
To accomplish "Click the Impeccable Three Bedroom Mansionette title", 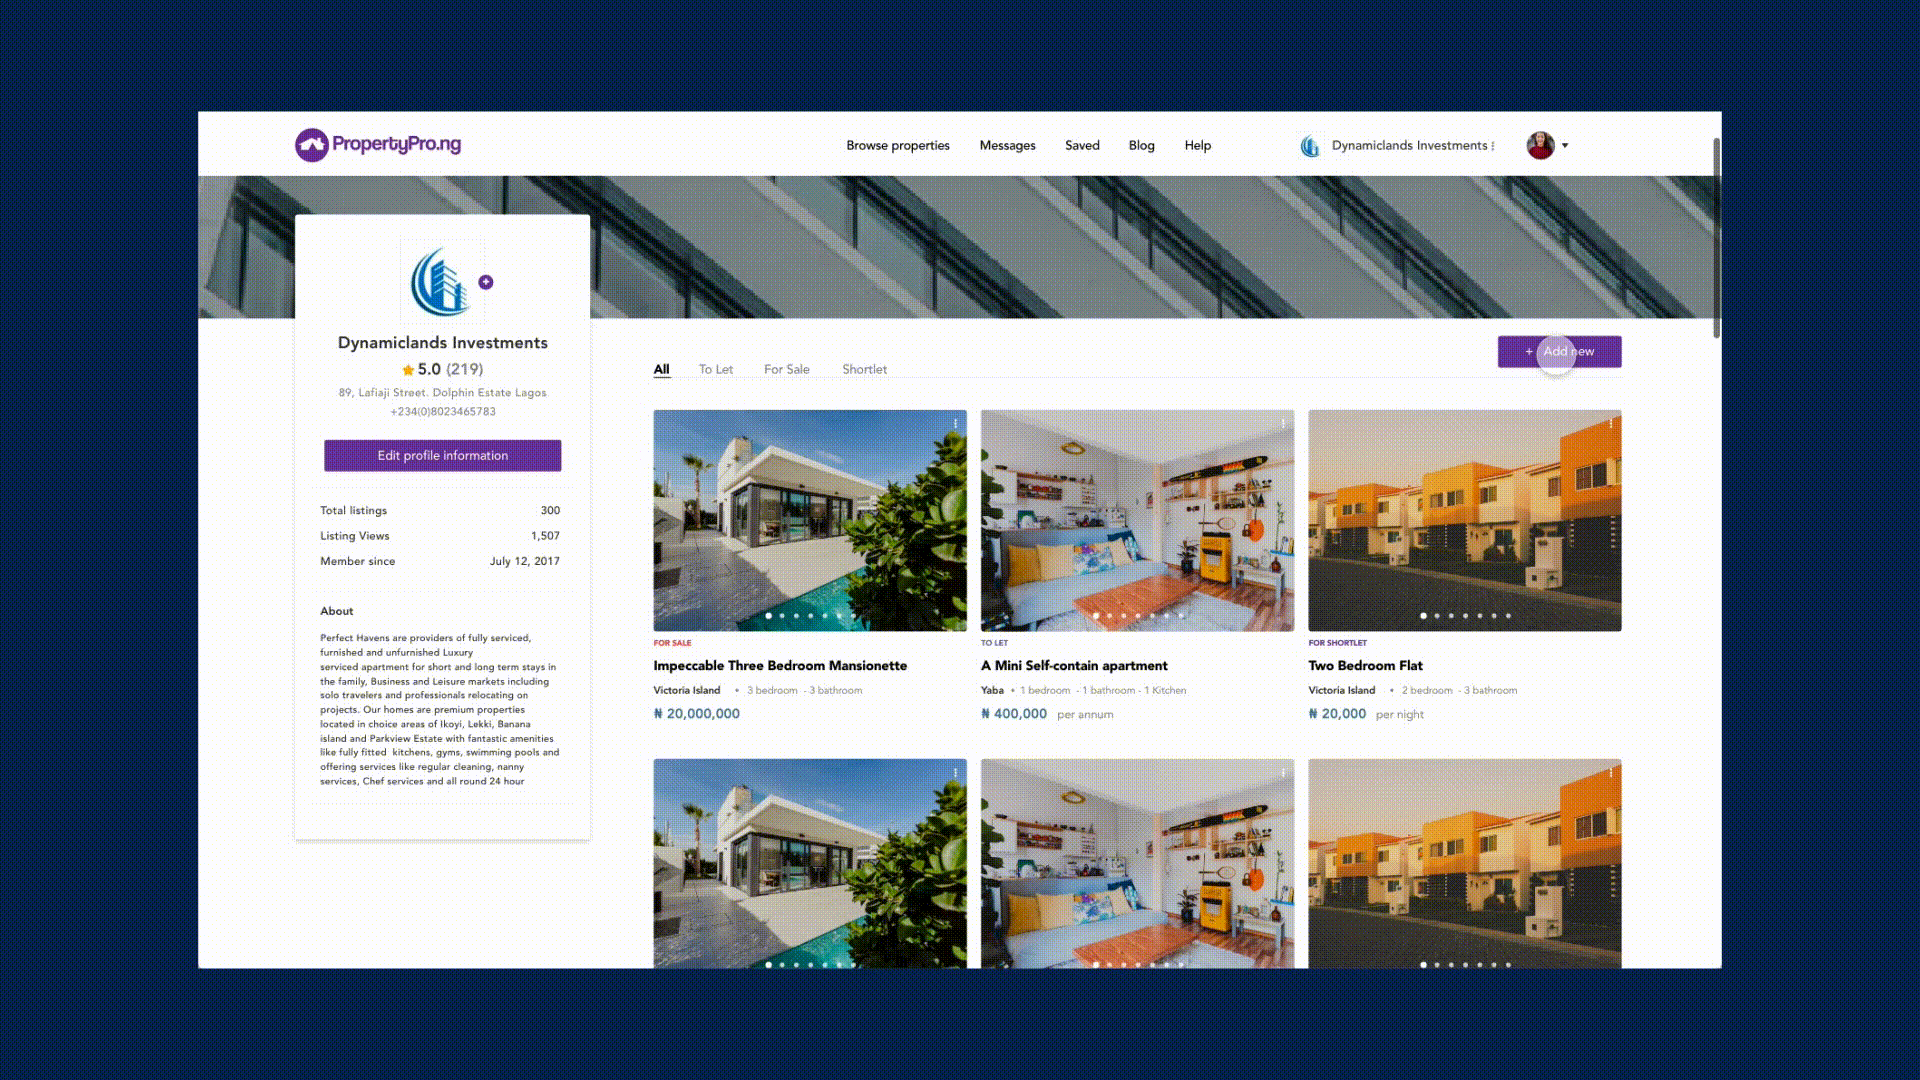I will 780,665.
